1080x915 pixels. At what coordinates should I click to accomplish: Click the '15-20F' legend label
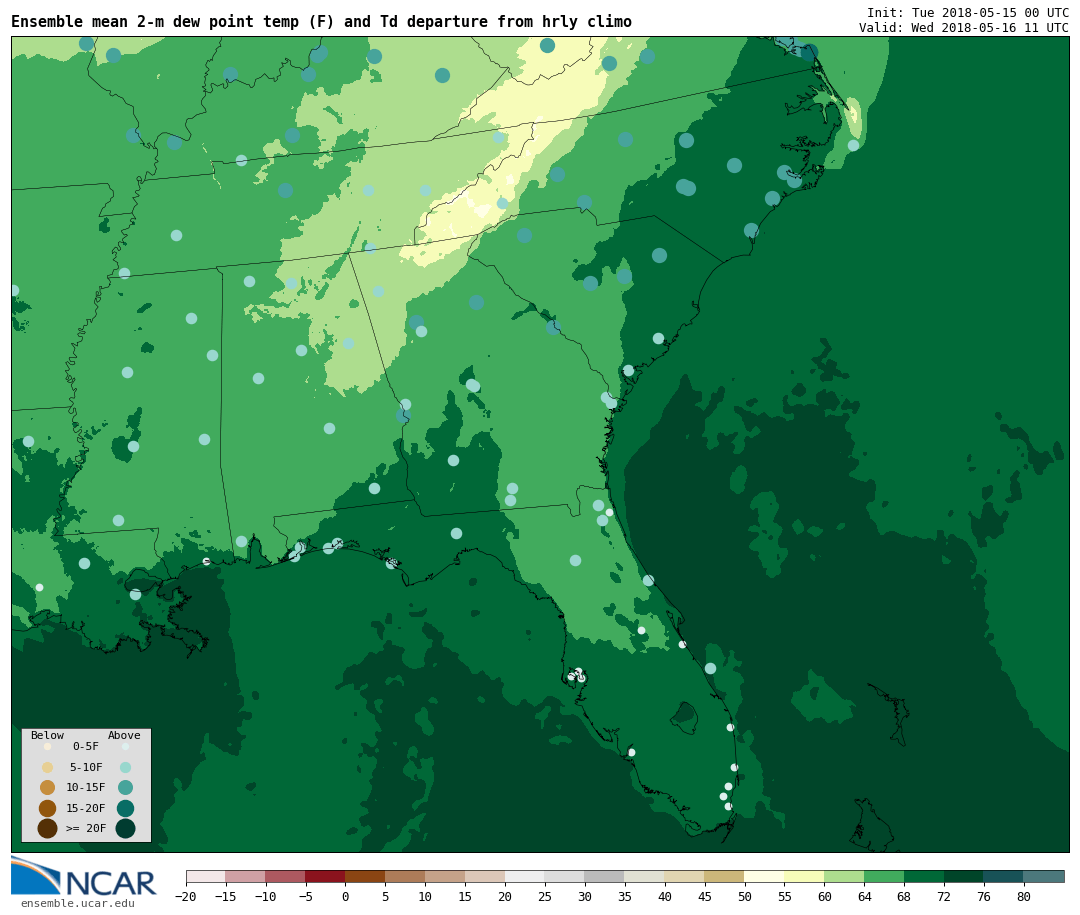85,808
